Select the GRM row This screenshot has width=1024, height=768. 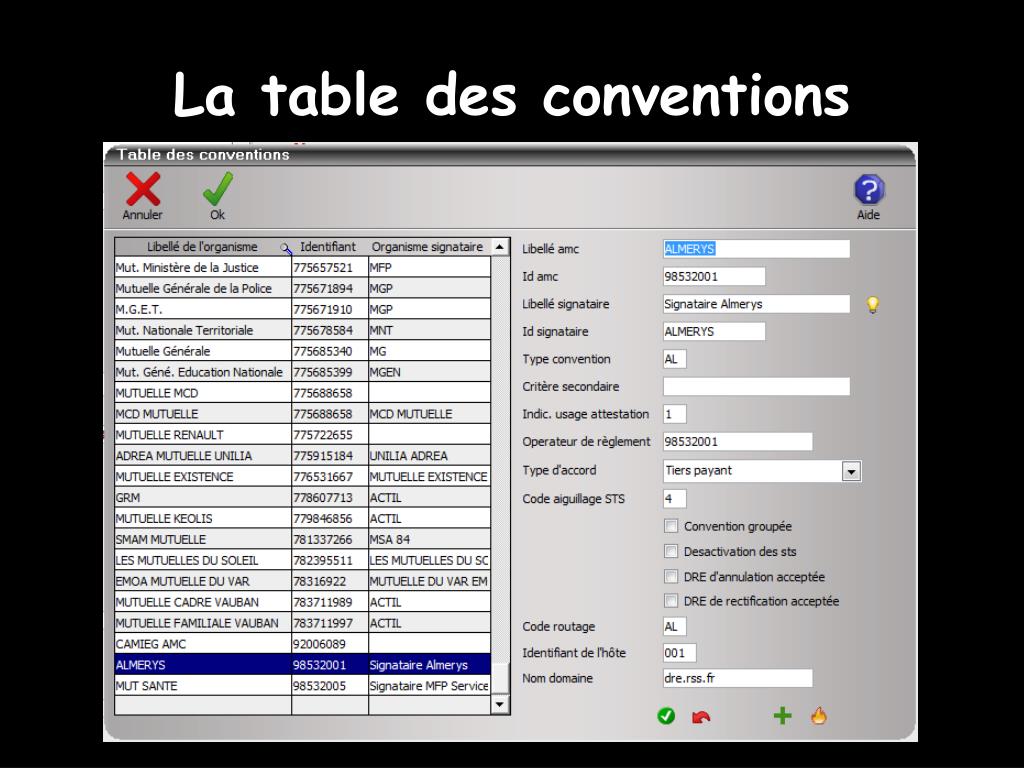click(x=302, y=497)
